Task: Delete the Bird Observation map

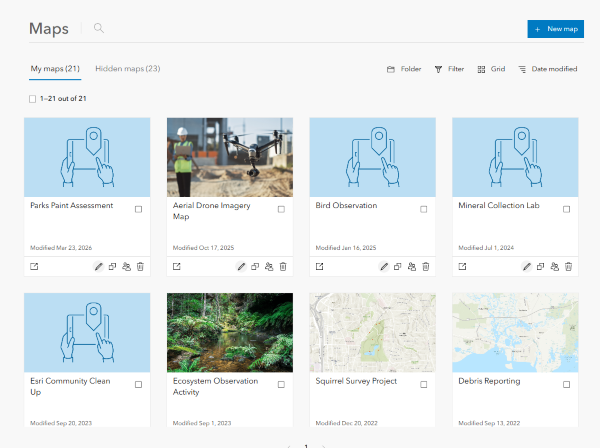Action: point(426,266)
